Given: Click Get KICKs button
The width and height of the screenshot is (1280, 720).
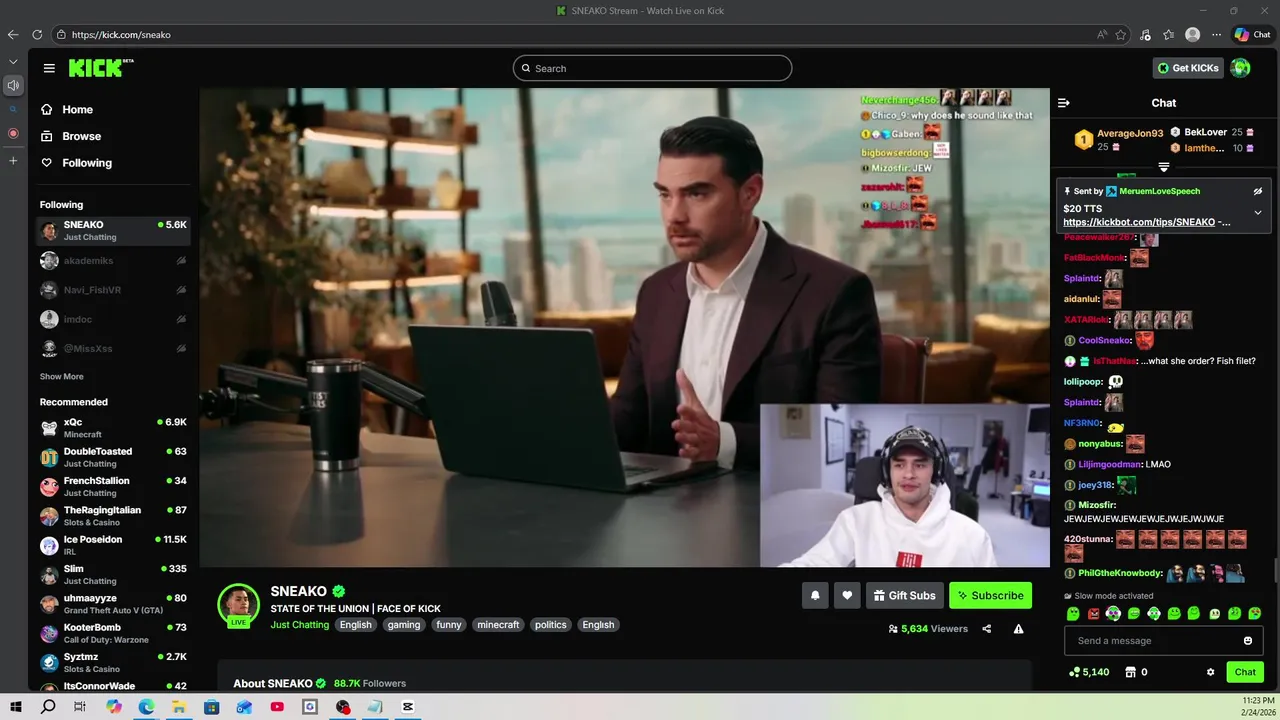Looking at the screenshot, I should pos(1188,68).
